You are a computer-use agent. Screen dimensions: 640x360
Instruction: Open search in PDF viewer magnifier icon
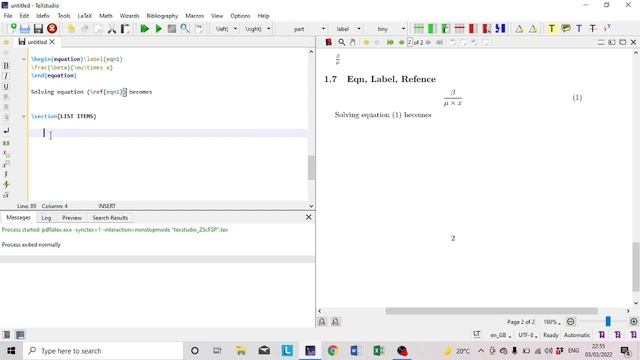(342, 42)
